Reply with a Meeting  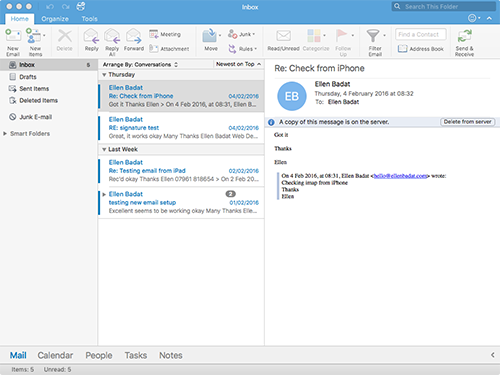tap(165, 34)
